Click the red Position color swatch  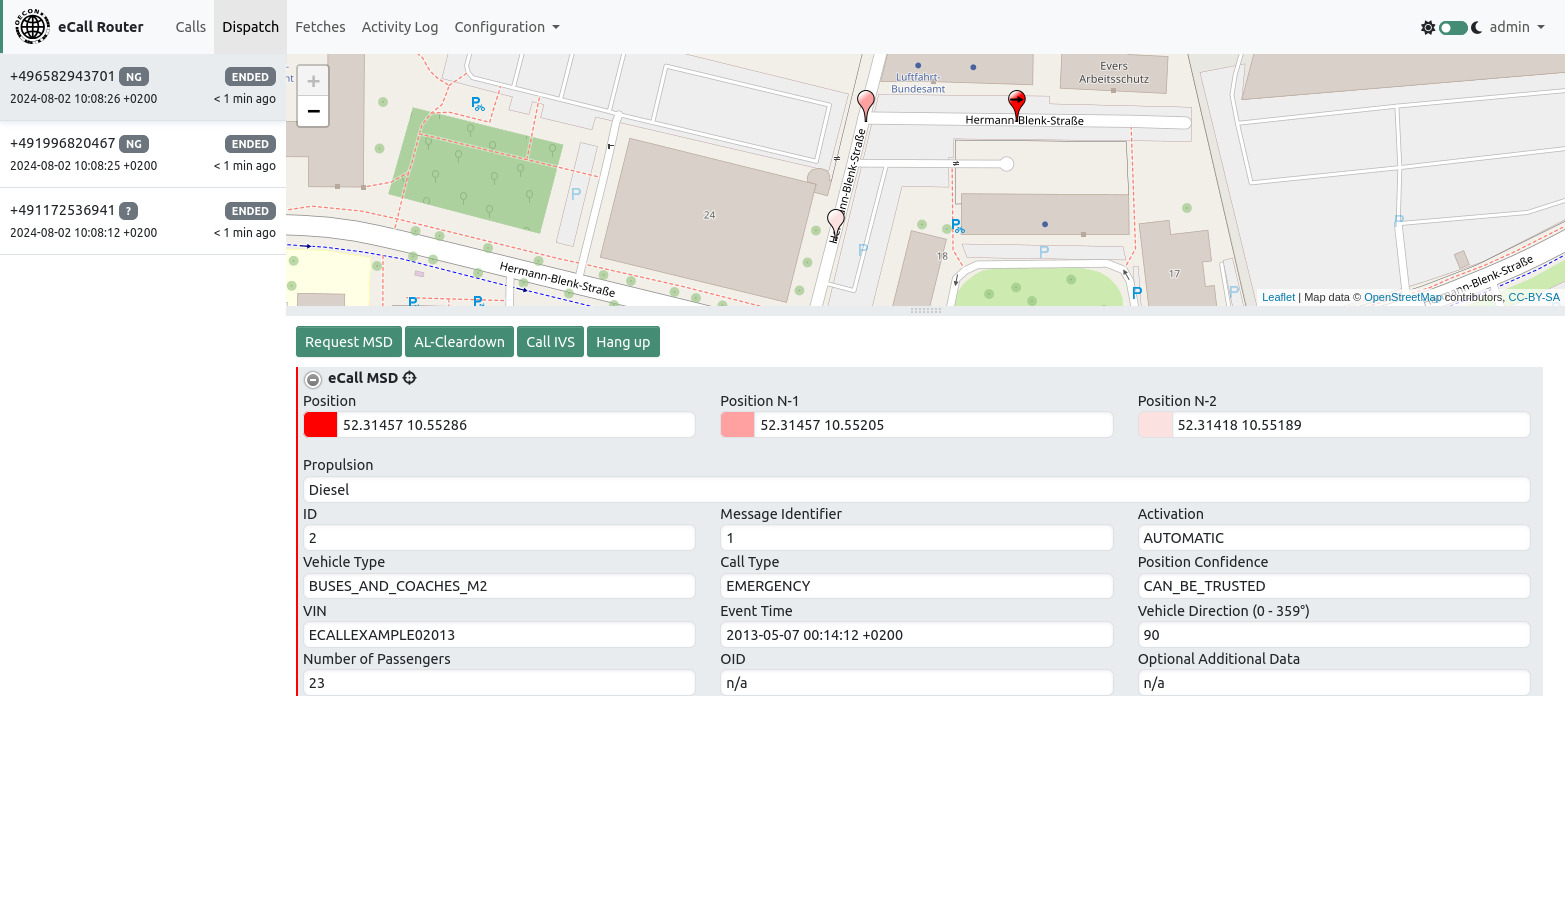point(320,425)
